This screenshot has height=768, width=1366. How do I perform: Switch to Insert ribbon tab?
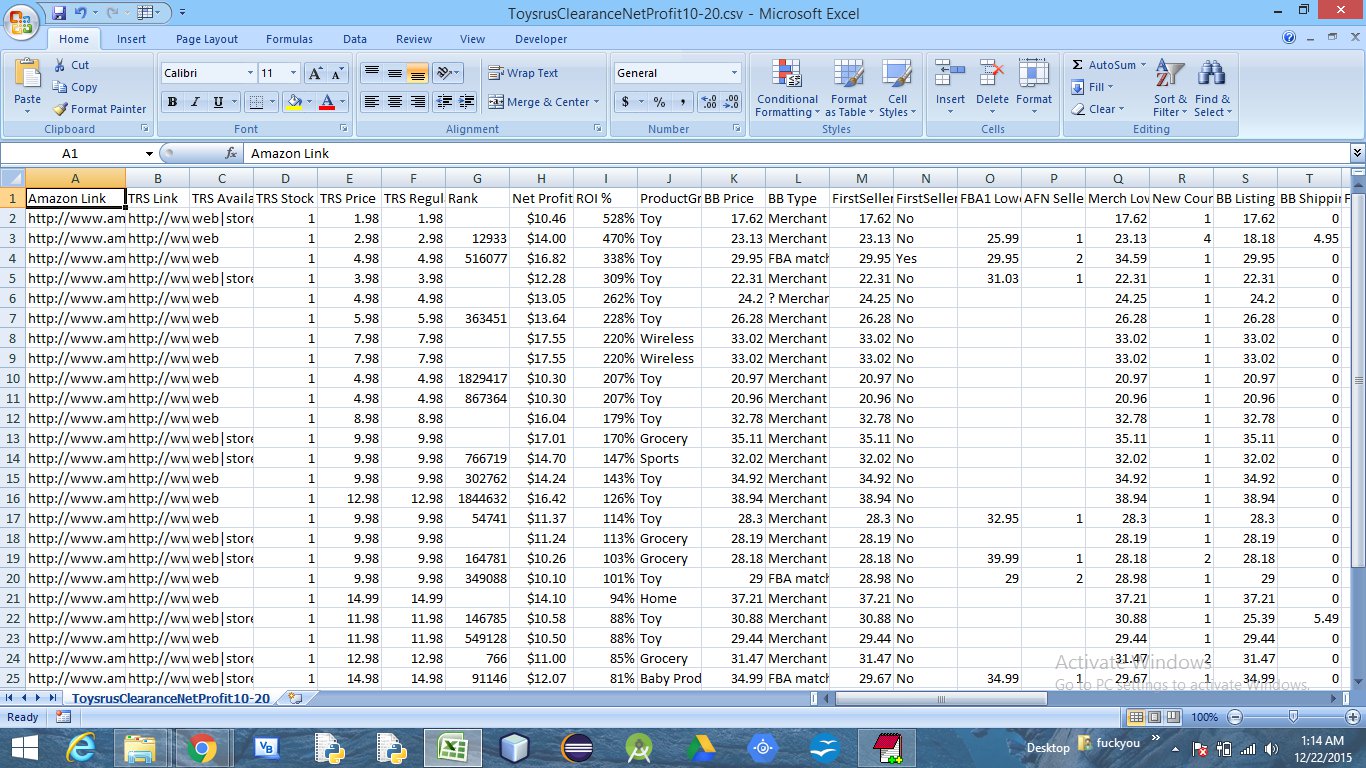point(131,39)
